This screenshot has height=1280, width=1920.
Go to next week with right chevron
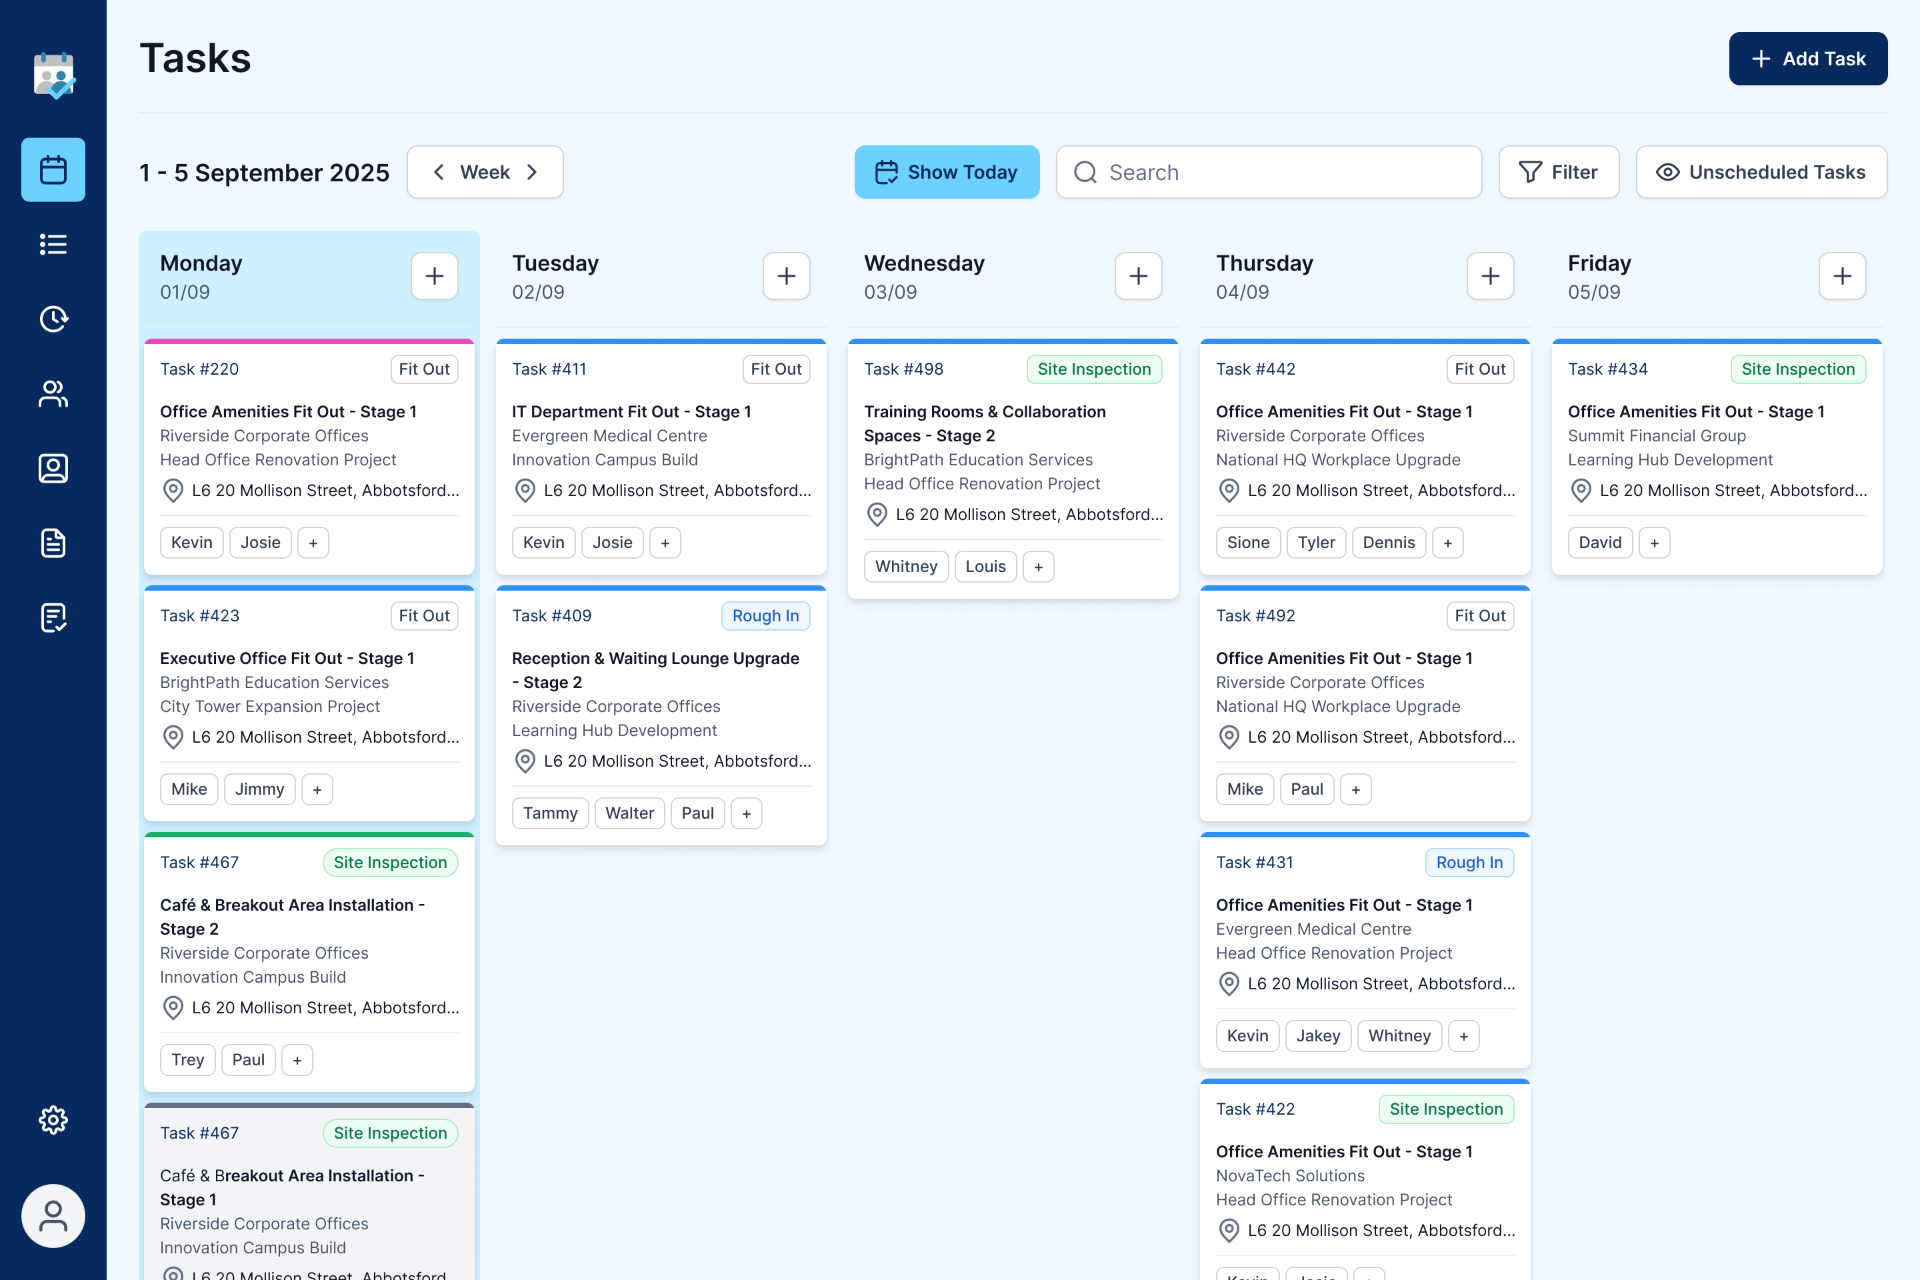[532, 172]
